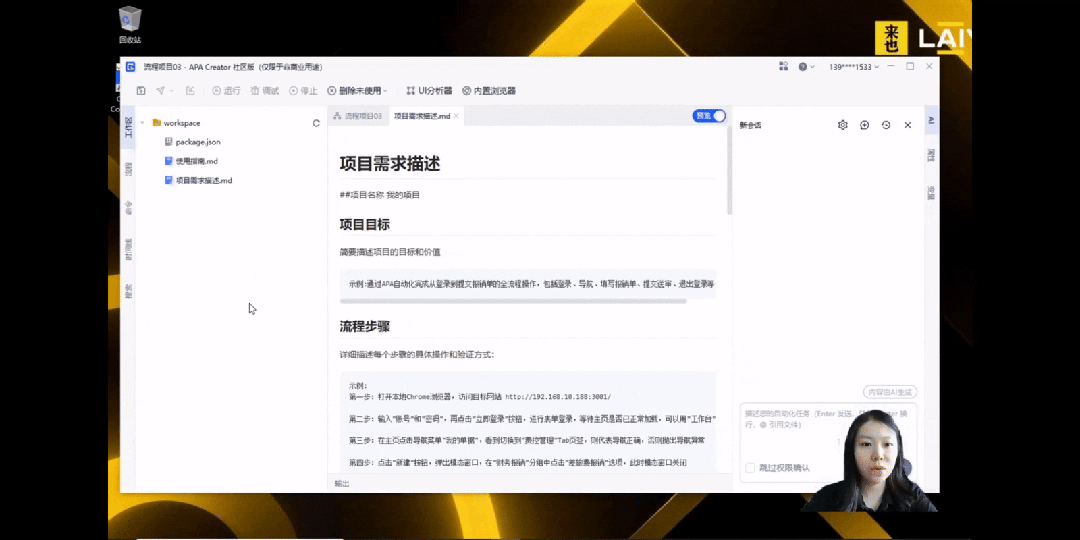Select the 时间线 tab on left sidebar
Image resolution: width=1080 pixels, height=540 pixels.
[128, 249]
